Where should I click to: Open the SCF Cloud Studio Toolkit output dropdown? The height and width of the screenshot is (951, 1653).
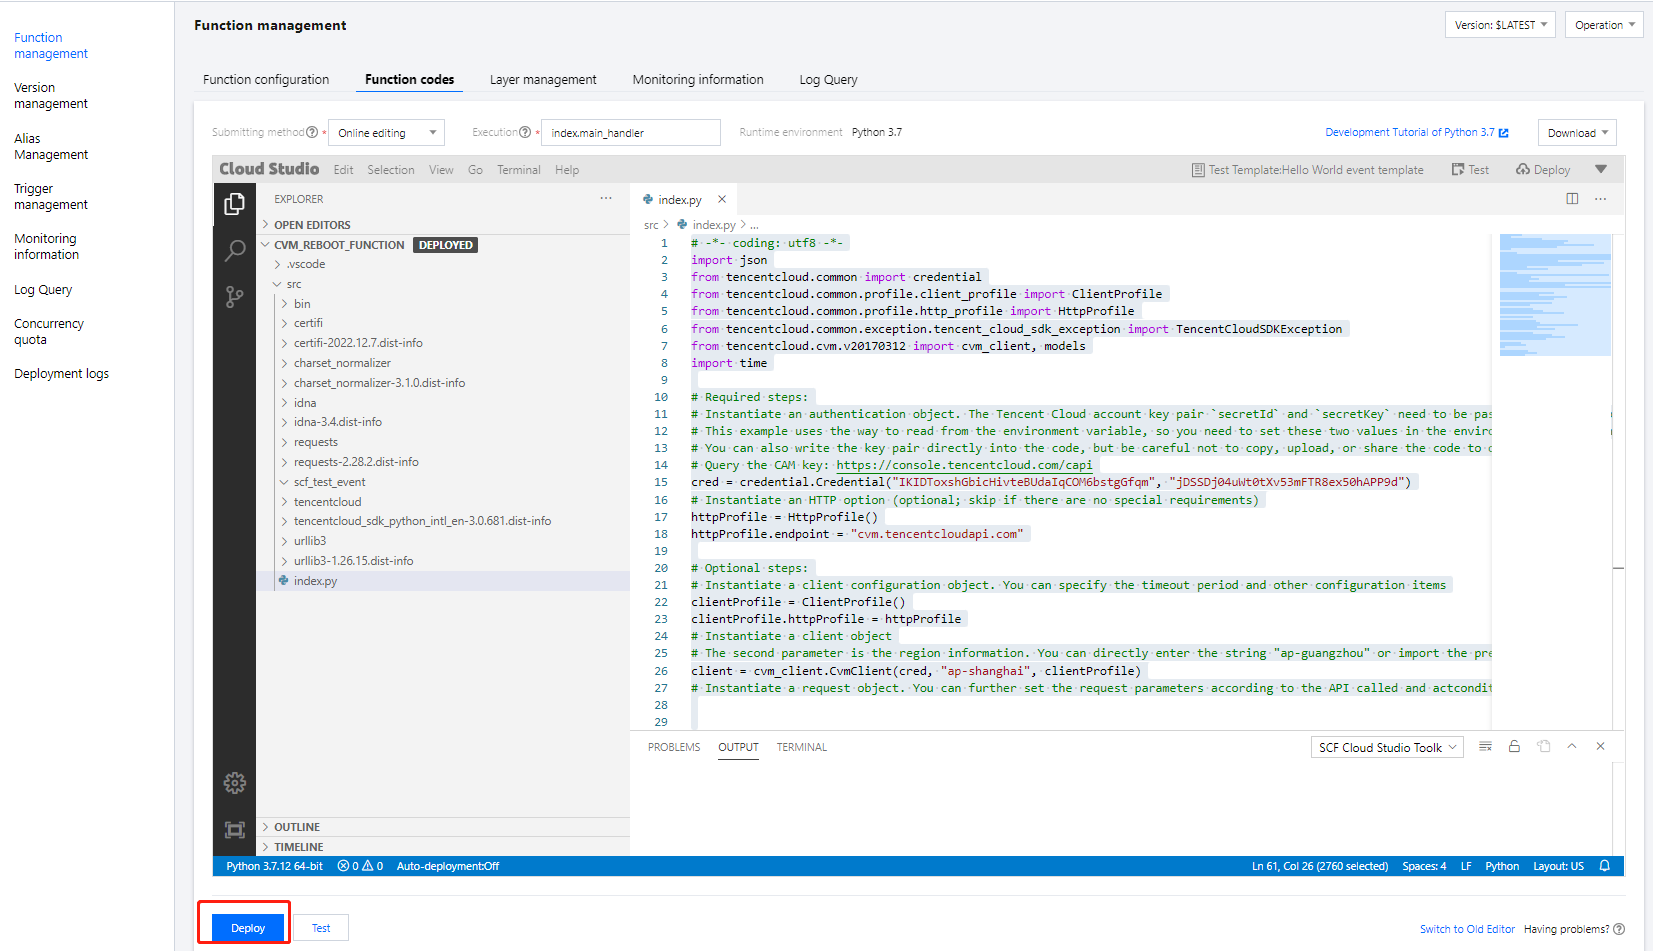pos(1387,748)
